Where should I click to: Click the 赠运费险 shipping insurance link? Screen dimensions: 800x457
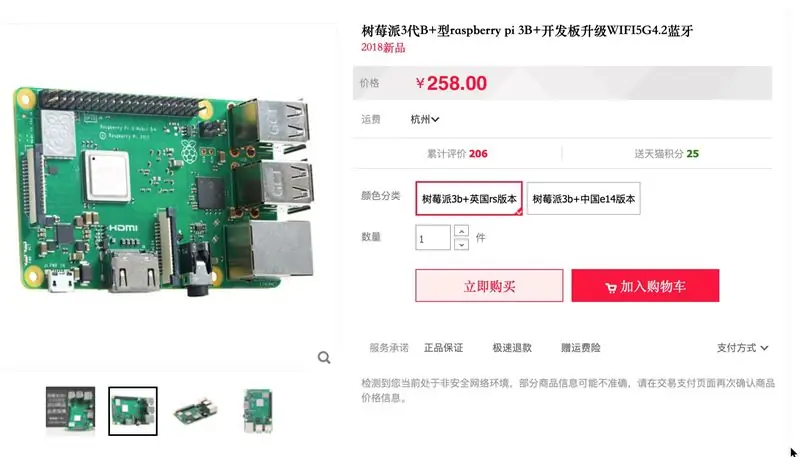click(581, 348)
